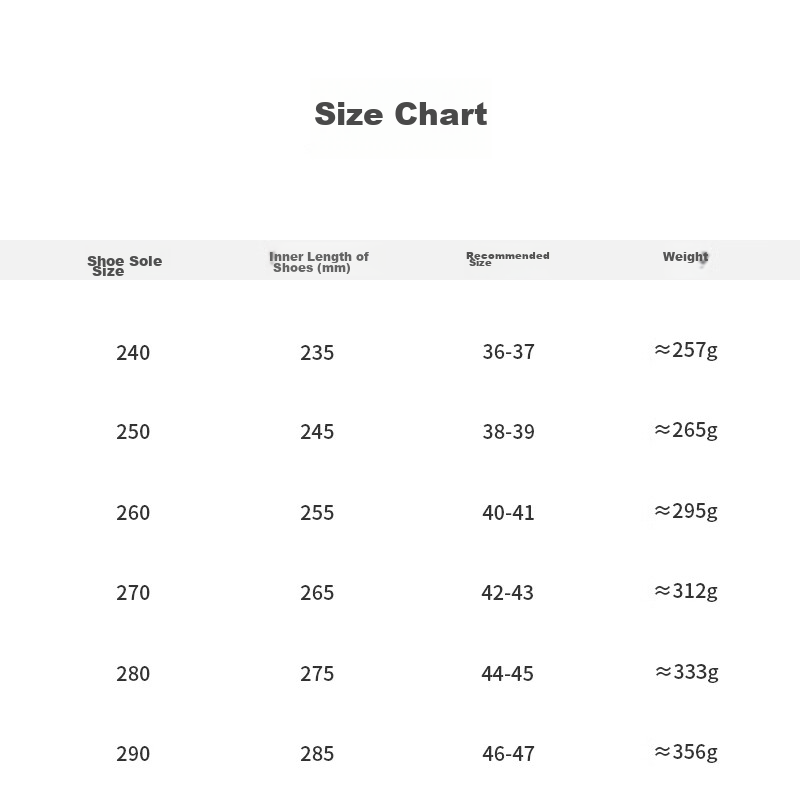800x800 pixels.
Task: Click the Weight column header
Action: tap(686, 257)
